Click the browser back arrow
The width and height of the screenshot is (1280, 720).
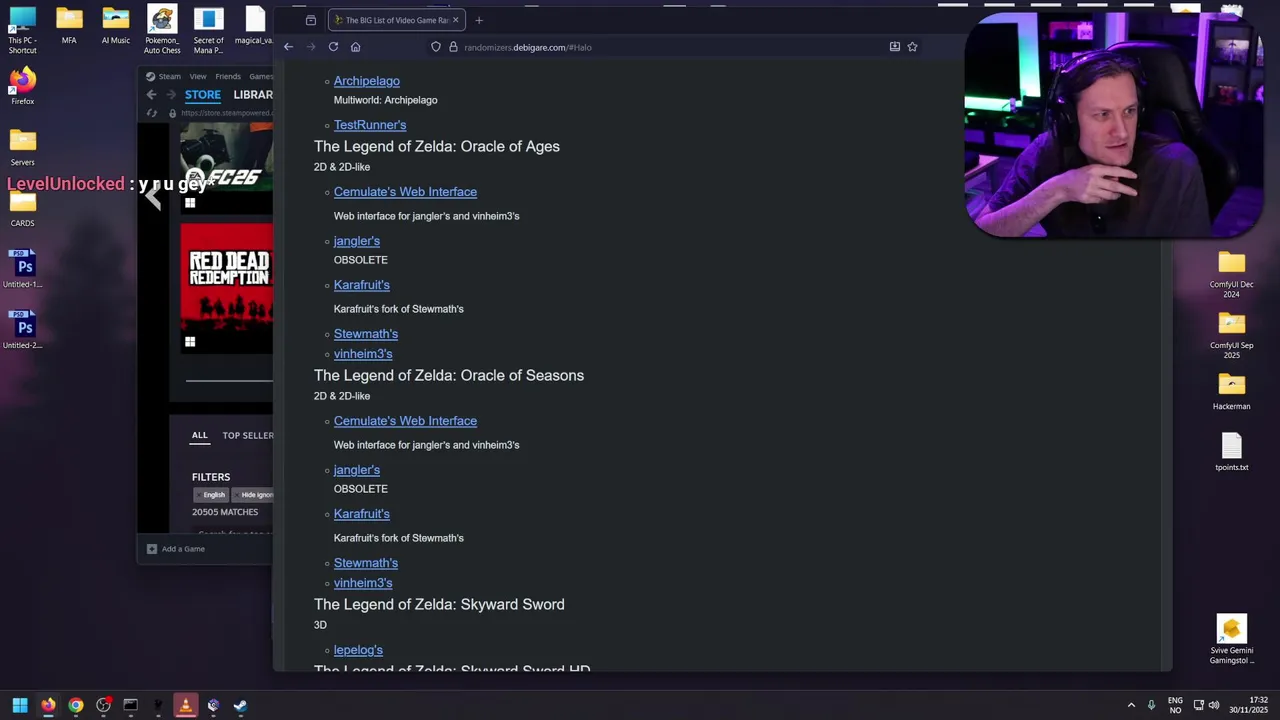[x=288, y=47]
